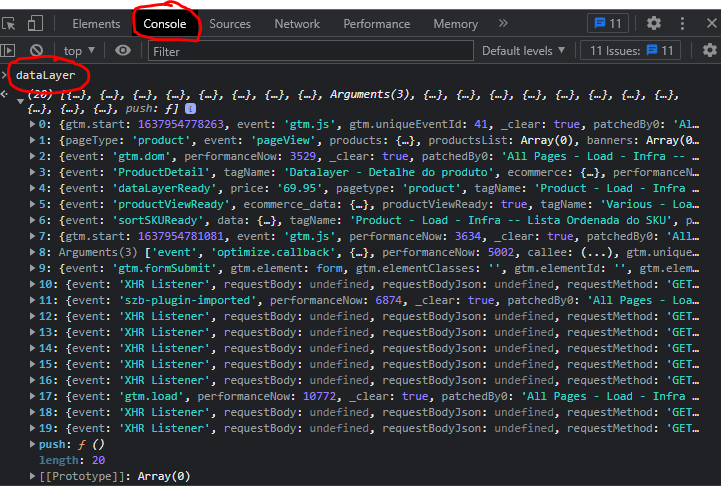Expand entry 18 XHR Listener event
721x486 pixels.
coord(32,412)
